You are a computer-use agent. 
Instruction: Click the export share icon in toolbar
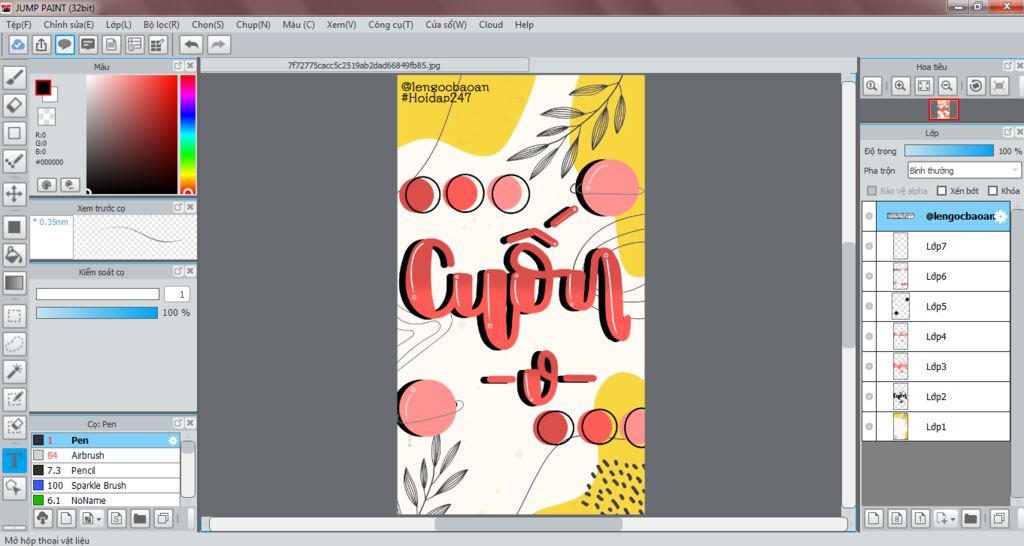coord(41,45)
